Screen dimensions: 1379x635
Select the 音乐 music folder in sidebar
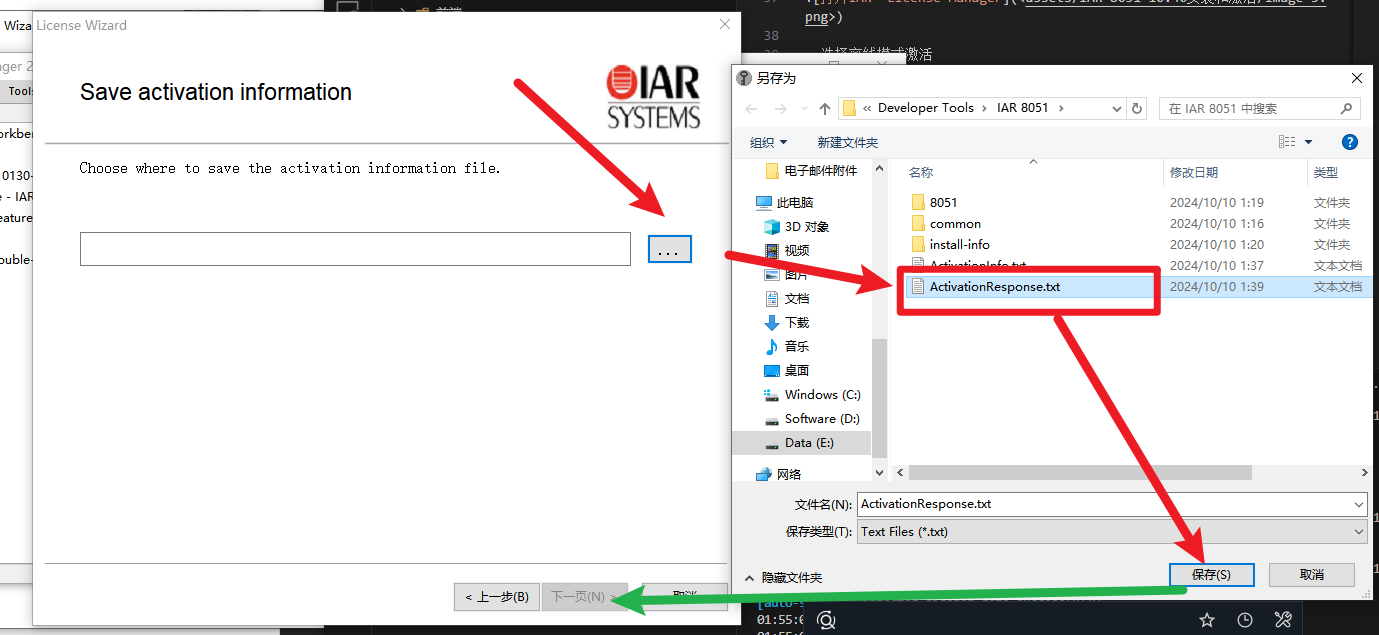(796, 347)
